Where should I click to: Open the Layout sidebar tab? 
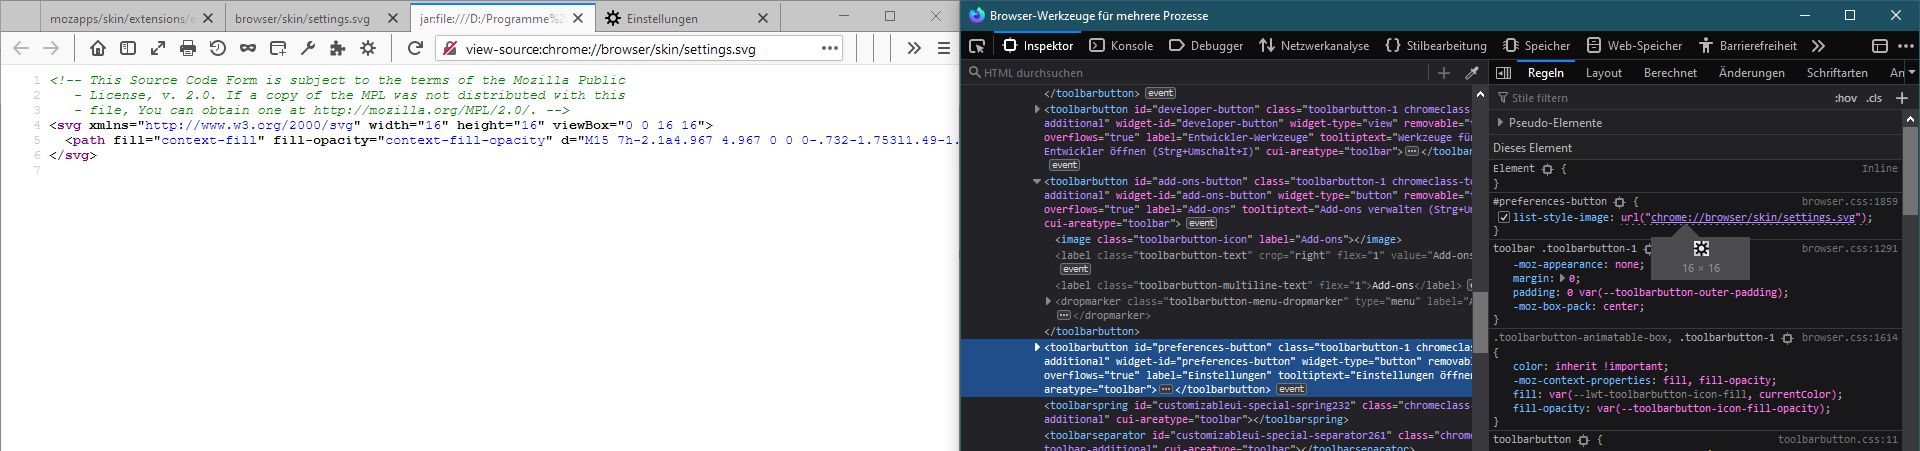click(1603, 73)
